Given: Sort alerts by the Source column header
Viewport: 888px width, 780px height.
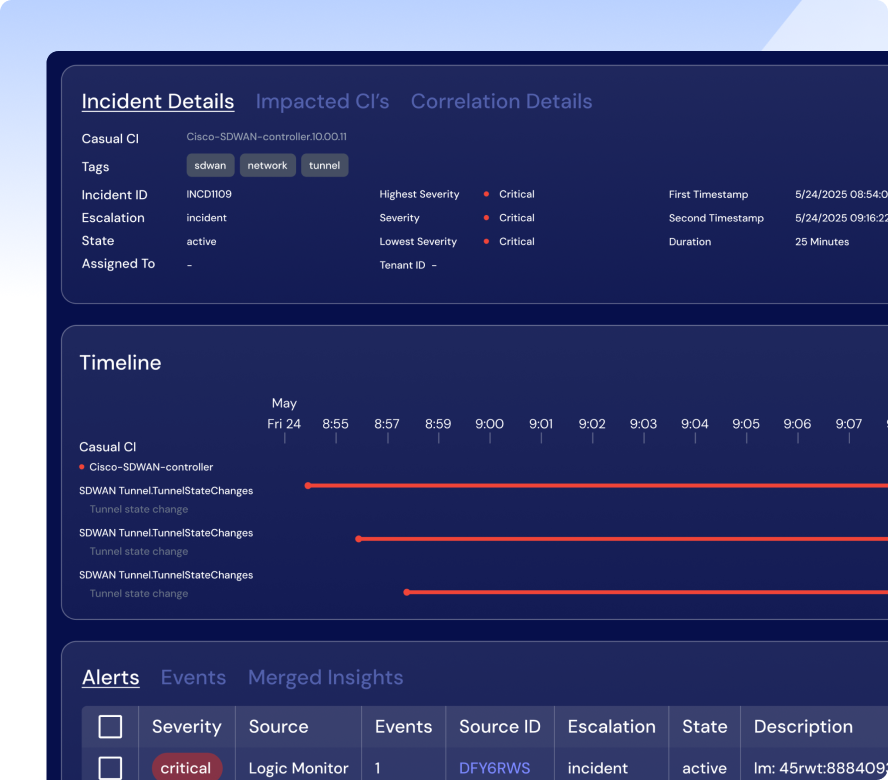Looking at the screenshot, I should pos(279,726).
